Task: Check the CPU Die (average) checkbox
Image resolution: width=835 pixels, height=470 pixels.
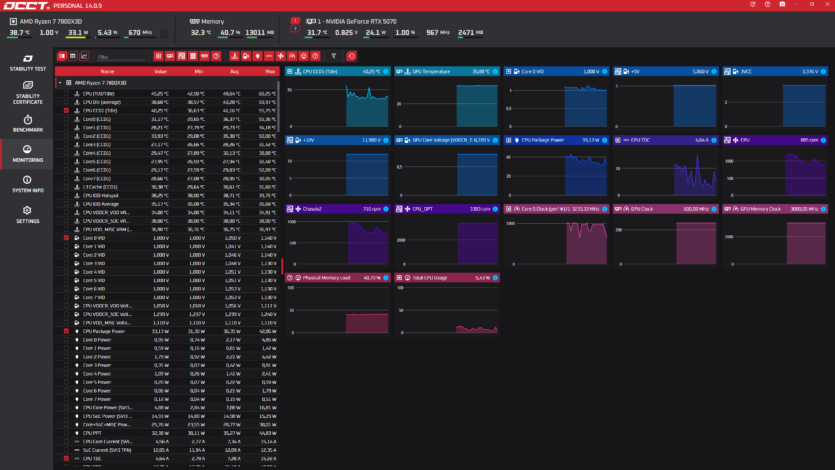Action: (66, 102)
